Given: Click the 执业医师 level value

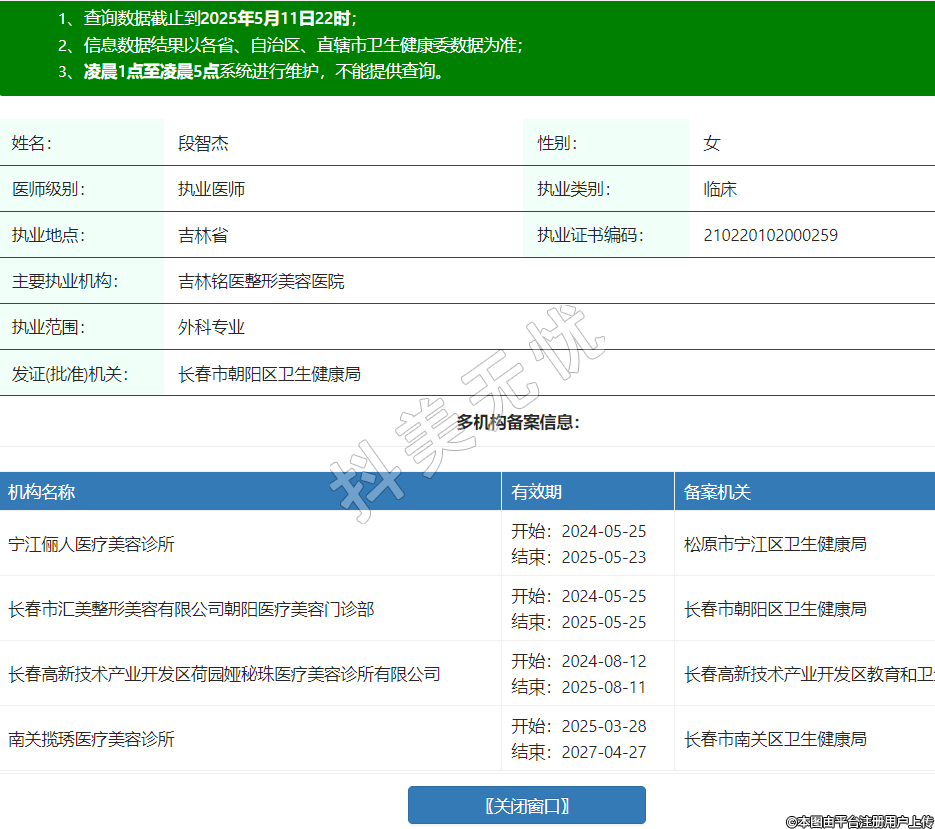Looking at the screenshot, I should coord(211,189).
